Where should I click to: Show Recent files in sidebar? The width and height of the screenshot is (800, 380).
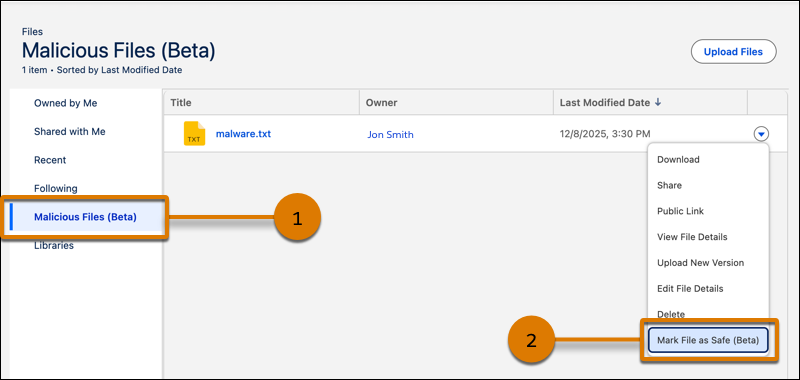[x=50, y=160]
